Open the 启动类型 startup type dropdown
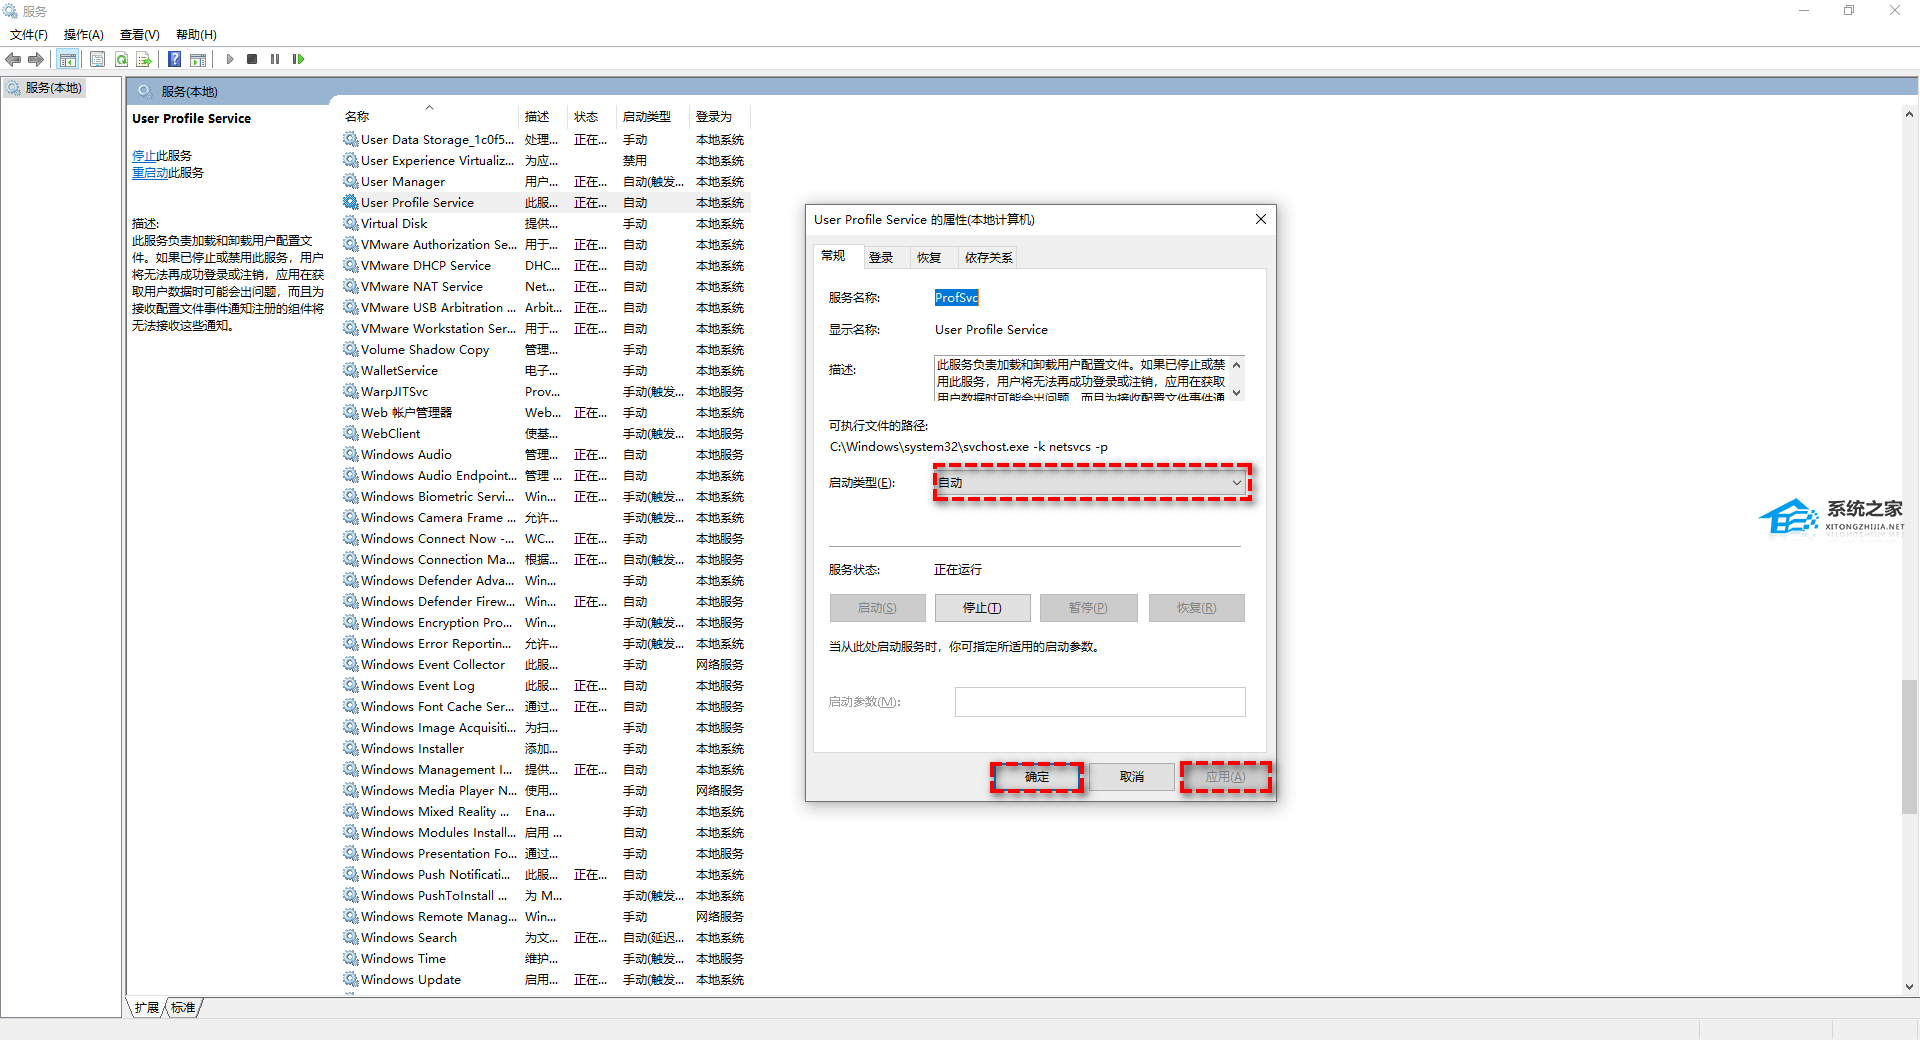 [x=1091, y=483]
